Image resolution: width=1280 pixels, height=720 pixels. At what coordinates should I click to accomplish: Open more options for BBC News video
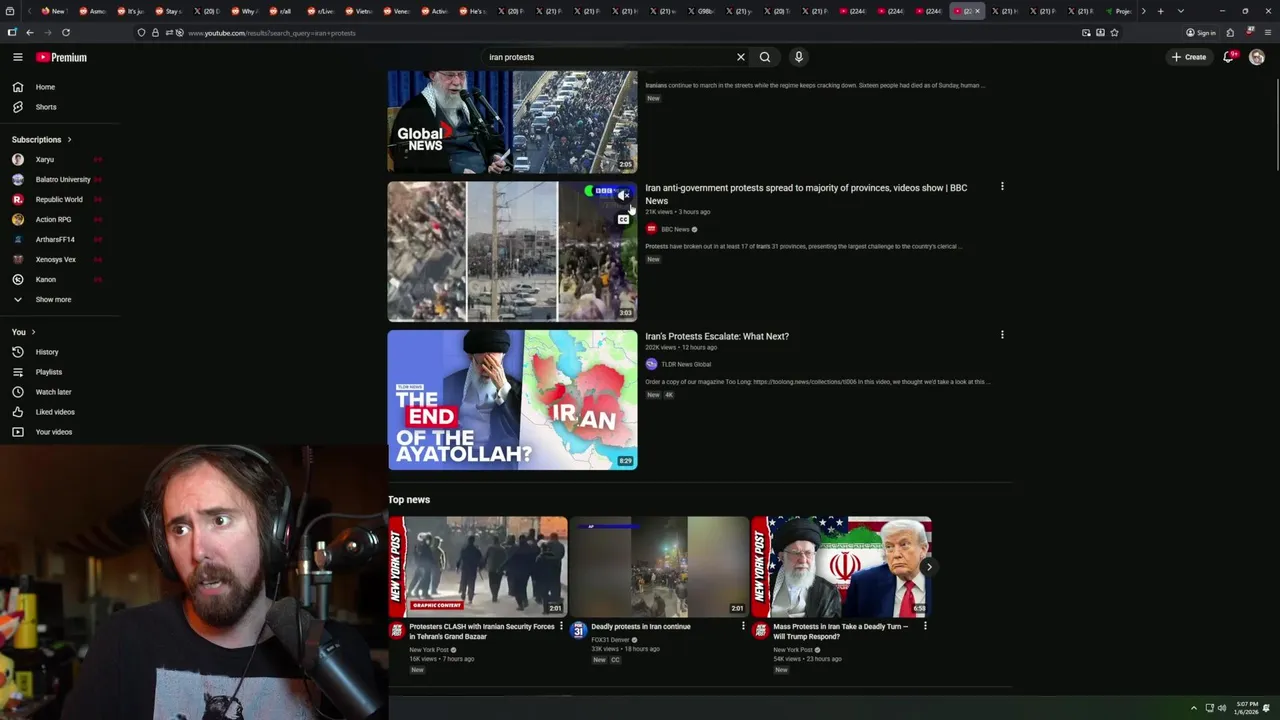coord(1002,186)
